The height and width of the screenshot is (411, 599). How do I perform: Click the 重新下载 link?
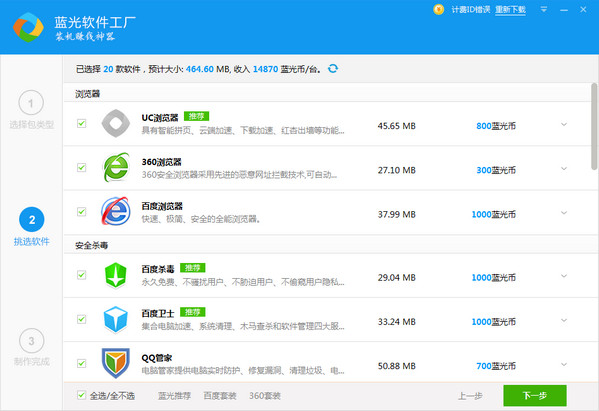[x=510, y=10]
